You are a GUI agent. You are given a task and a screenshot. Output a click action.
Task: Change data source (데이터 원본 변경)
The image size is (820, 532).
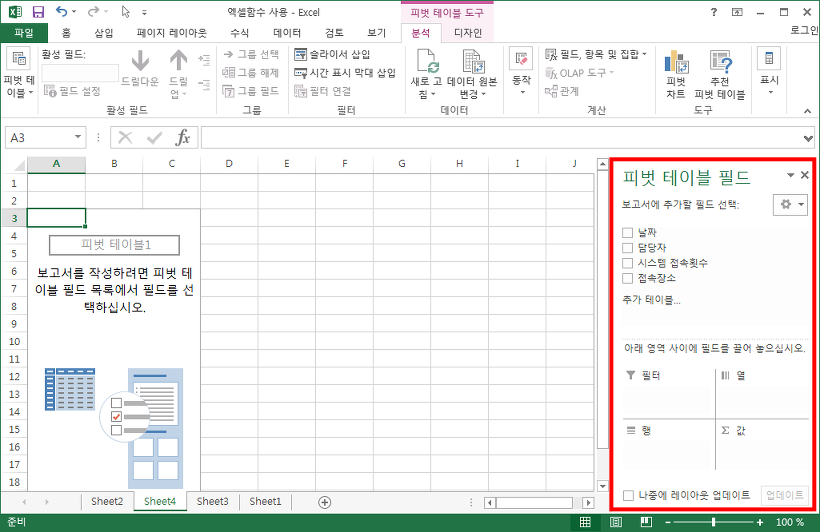472,73
